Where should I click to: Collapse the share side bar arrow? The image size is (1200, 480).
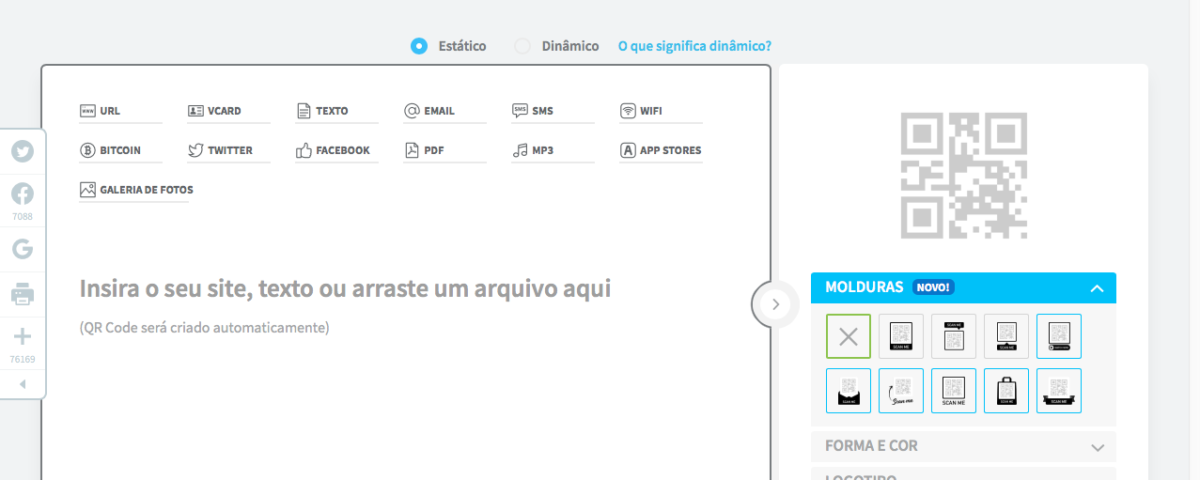22,384
